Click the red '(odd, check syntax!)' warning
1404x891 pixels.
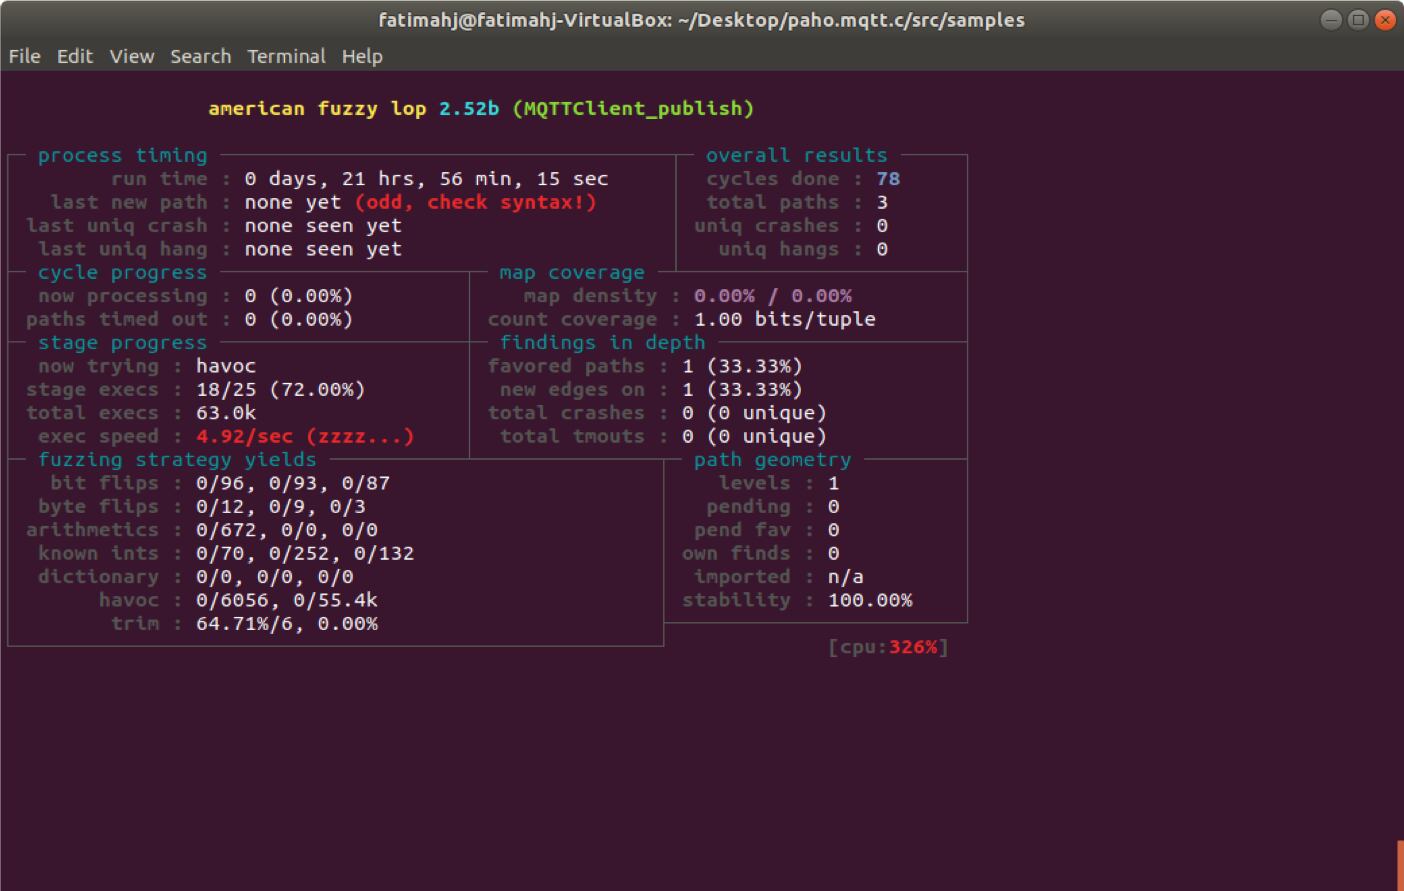pos(475,202)
